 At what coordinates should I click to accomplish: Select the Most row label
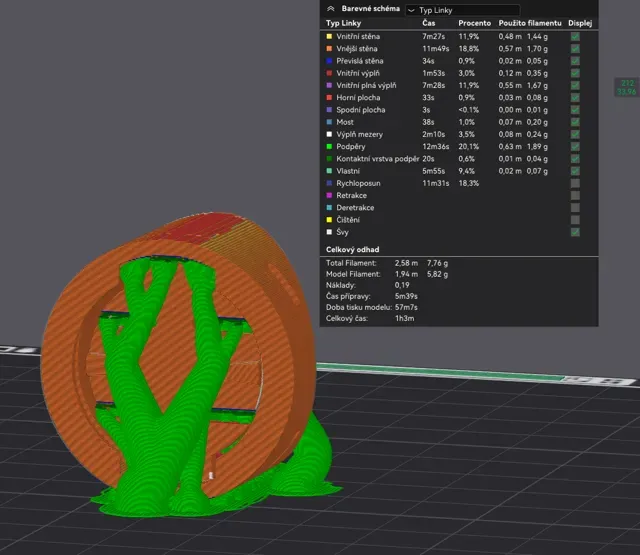click(x=345, y=122)
